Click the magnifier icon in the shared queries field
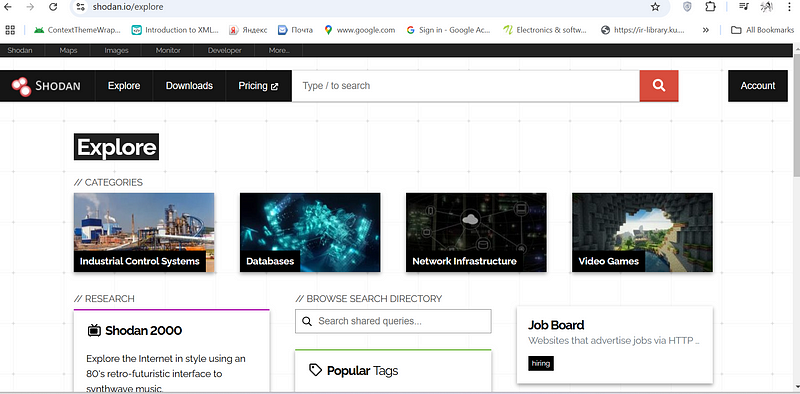 [307, 321]
